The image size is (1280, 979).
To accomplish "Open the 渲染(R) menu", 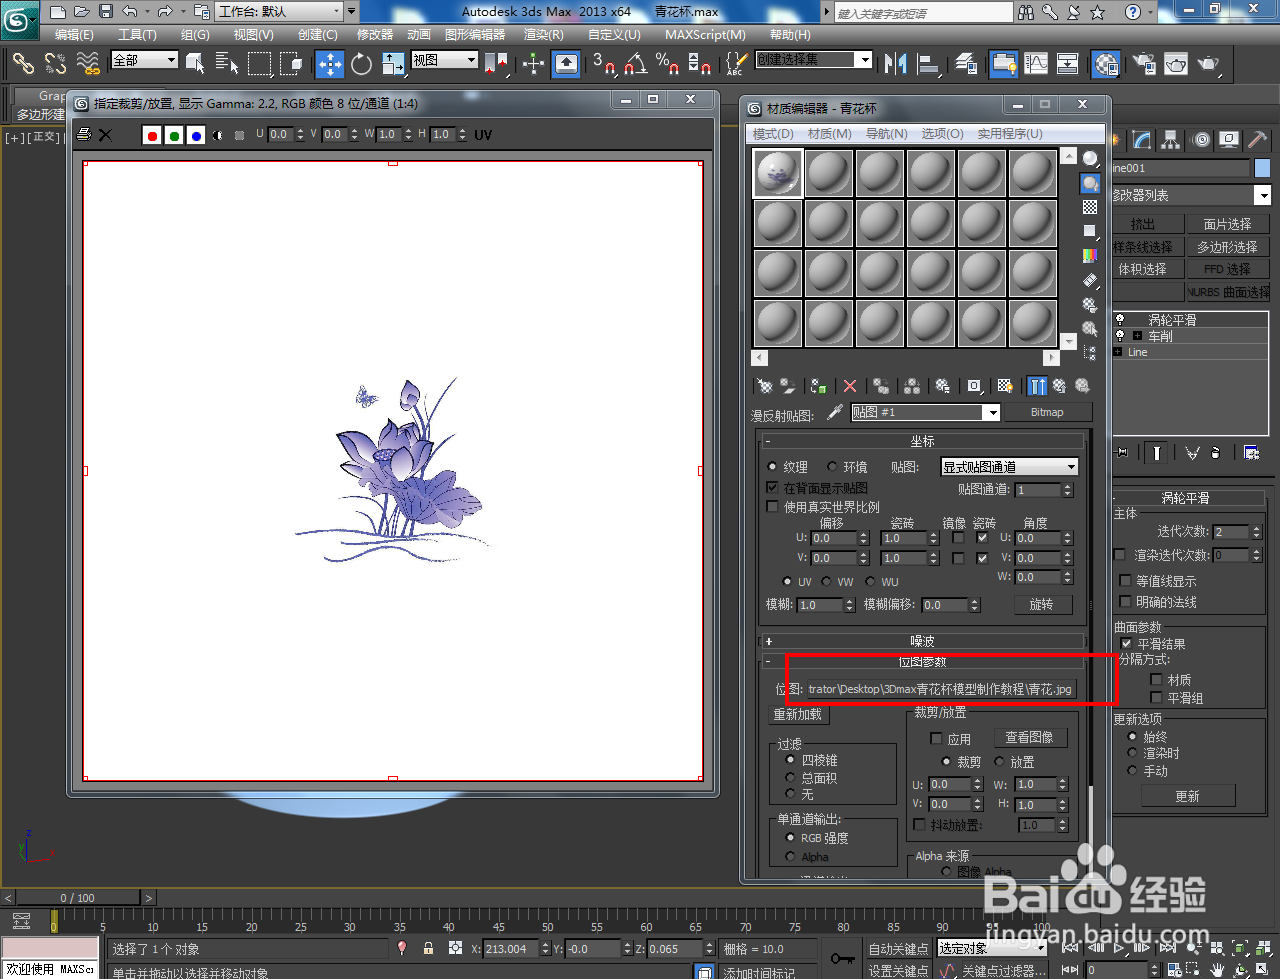I will pyautogui.click(x=544, y=34).
